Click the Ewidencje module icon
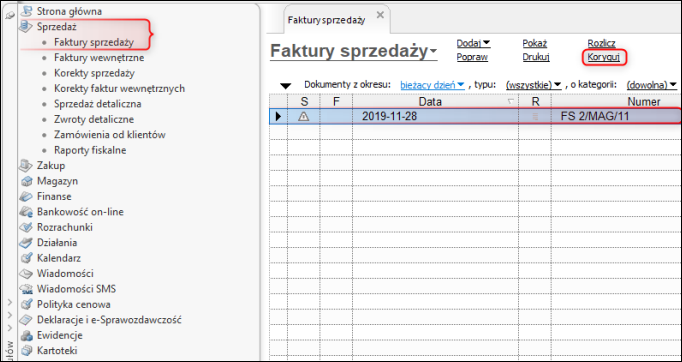The image size is (682, 362). (x=27, y=335)
